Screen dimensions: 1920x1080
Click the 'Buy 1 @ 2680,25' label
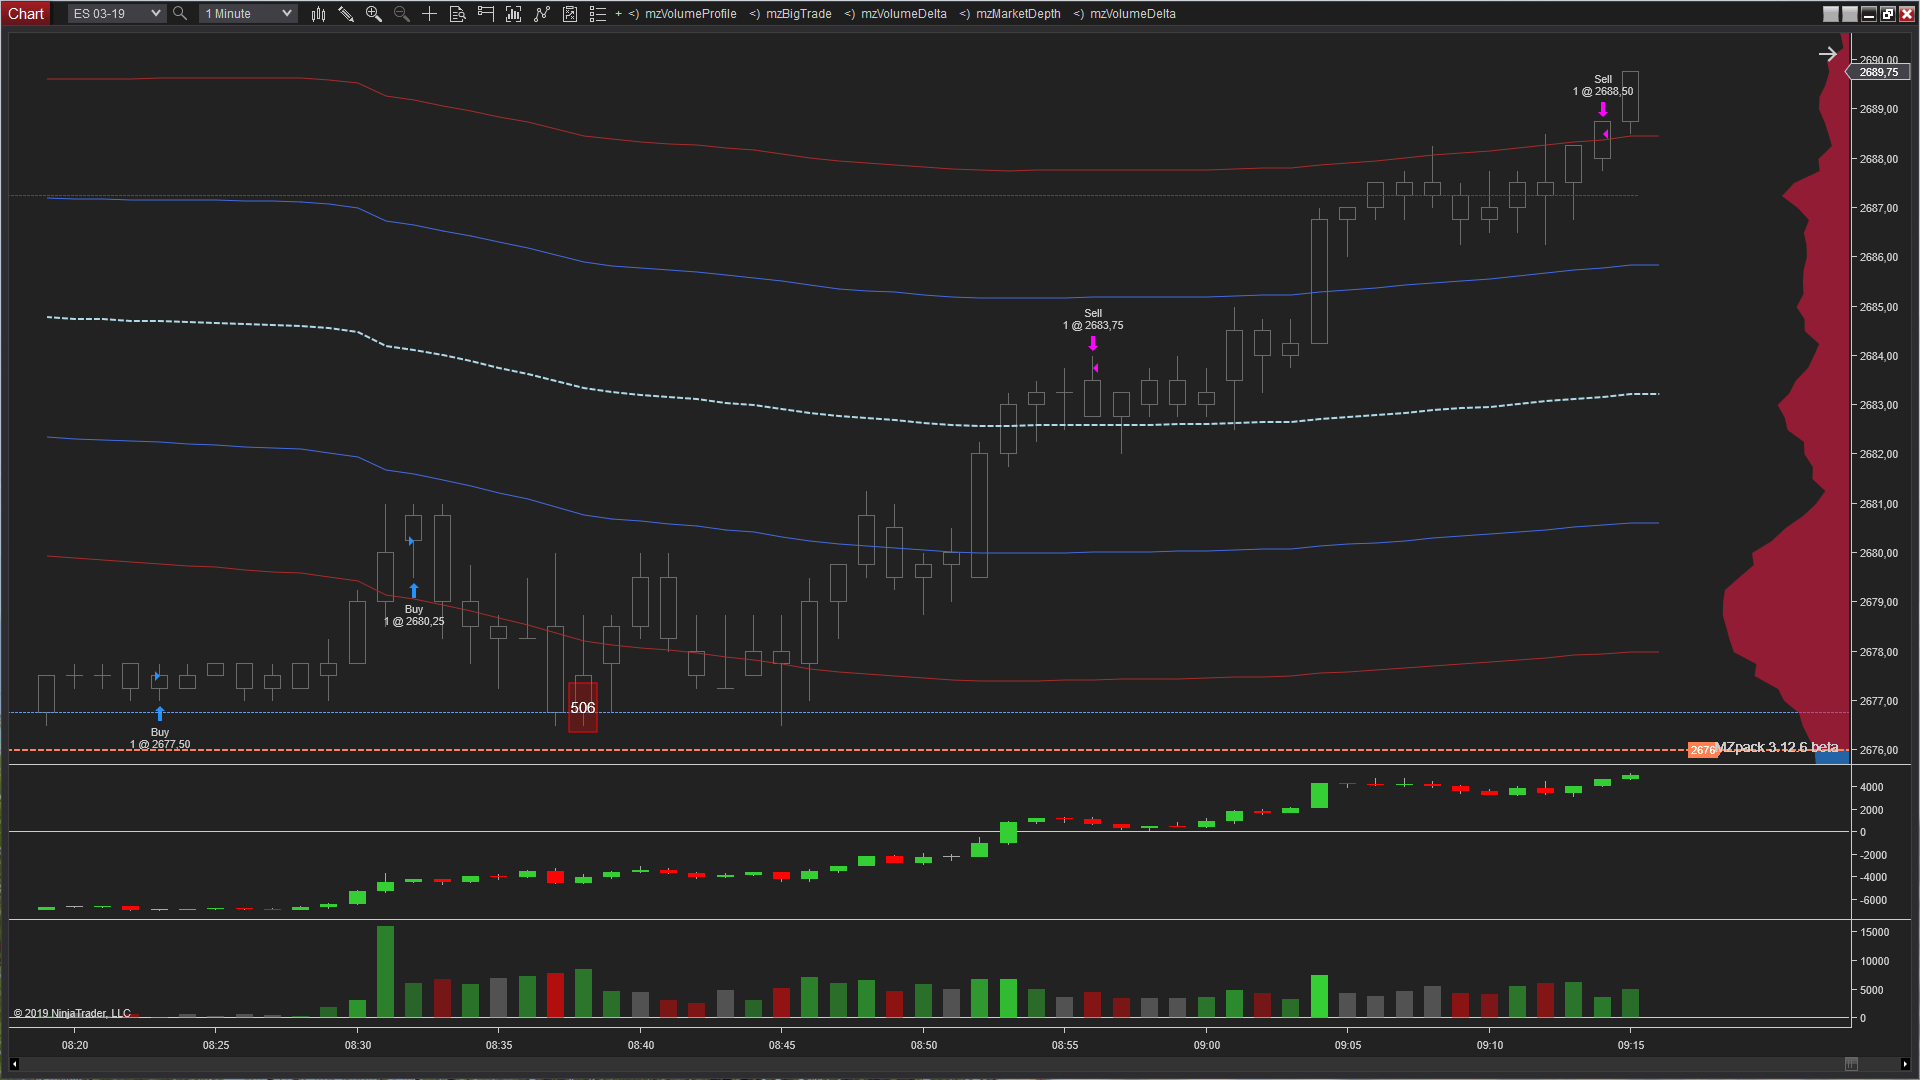(414, 615)
